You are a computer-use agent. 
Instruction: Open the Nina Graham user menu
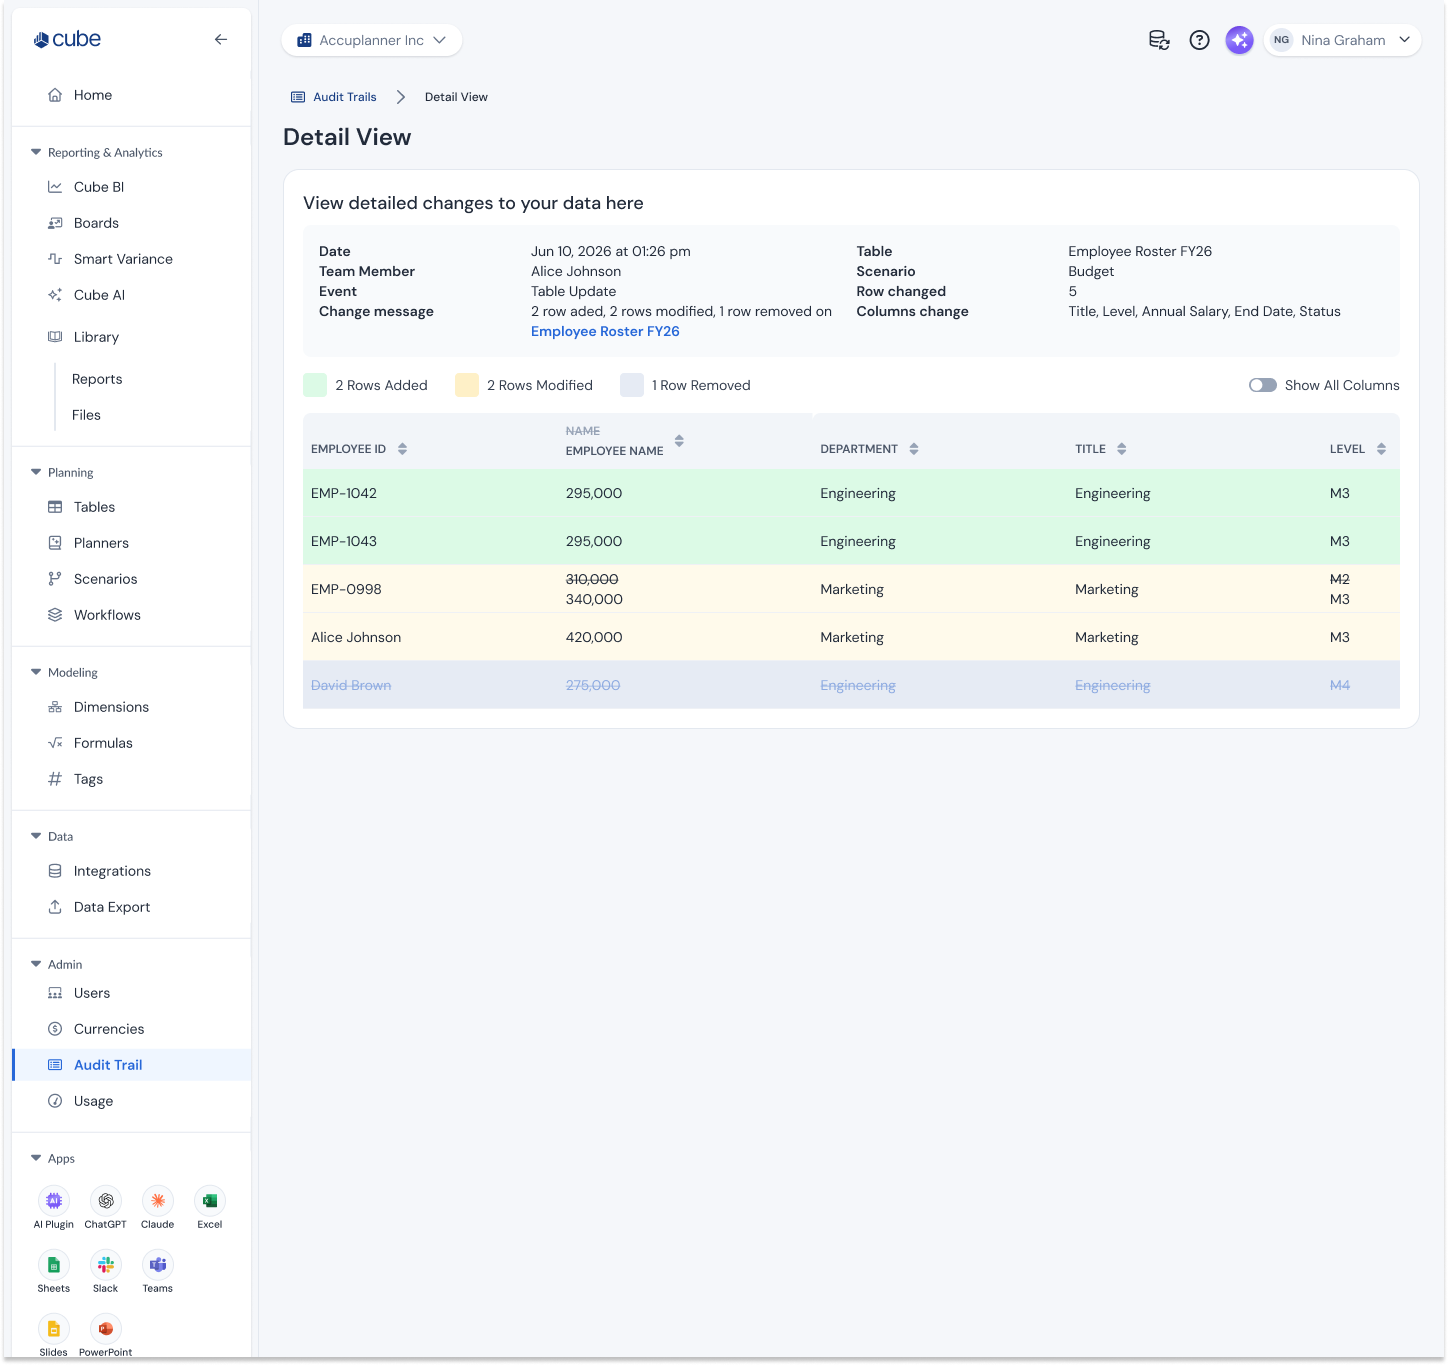[1342, 40]
